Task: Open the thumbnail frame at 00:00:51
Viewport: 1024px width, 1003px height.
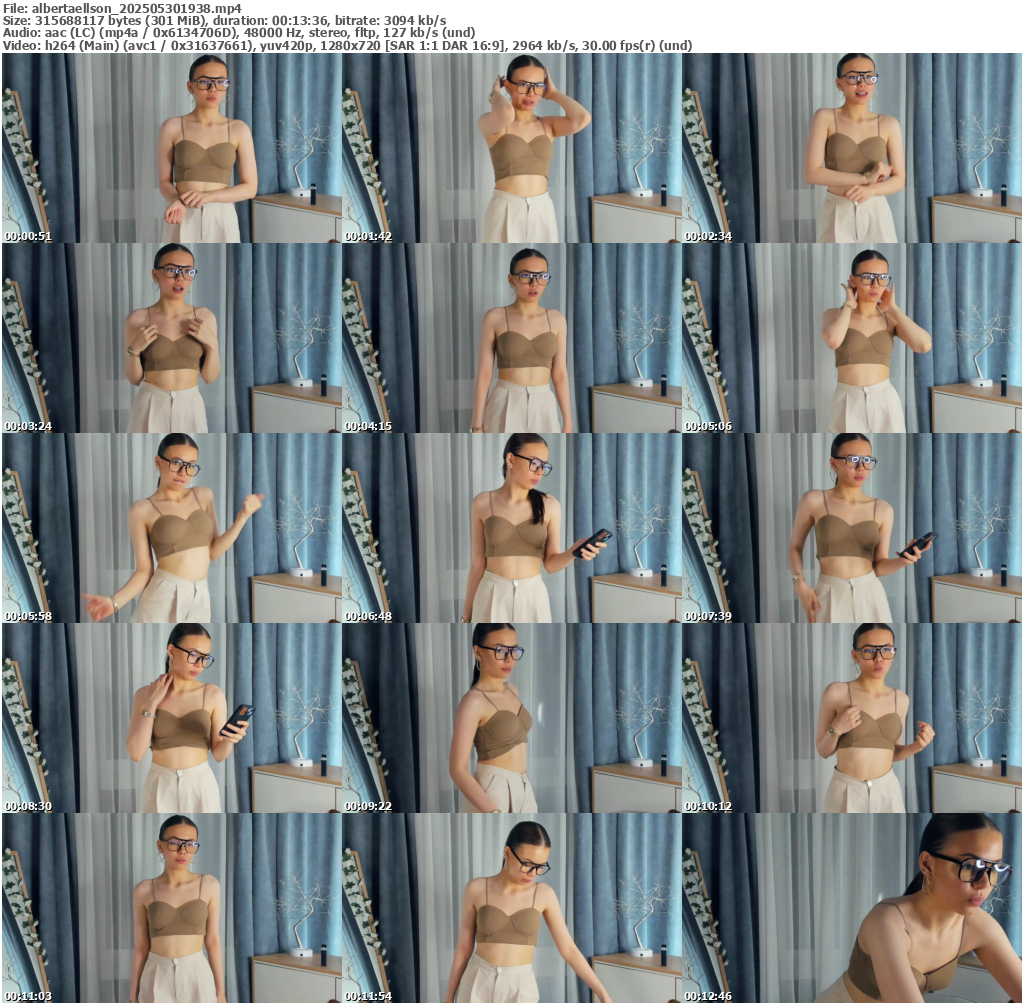Action: point(171,148)
